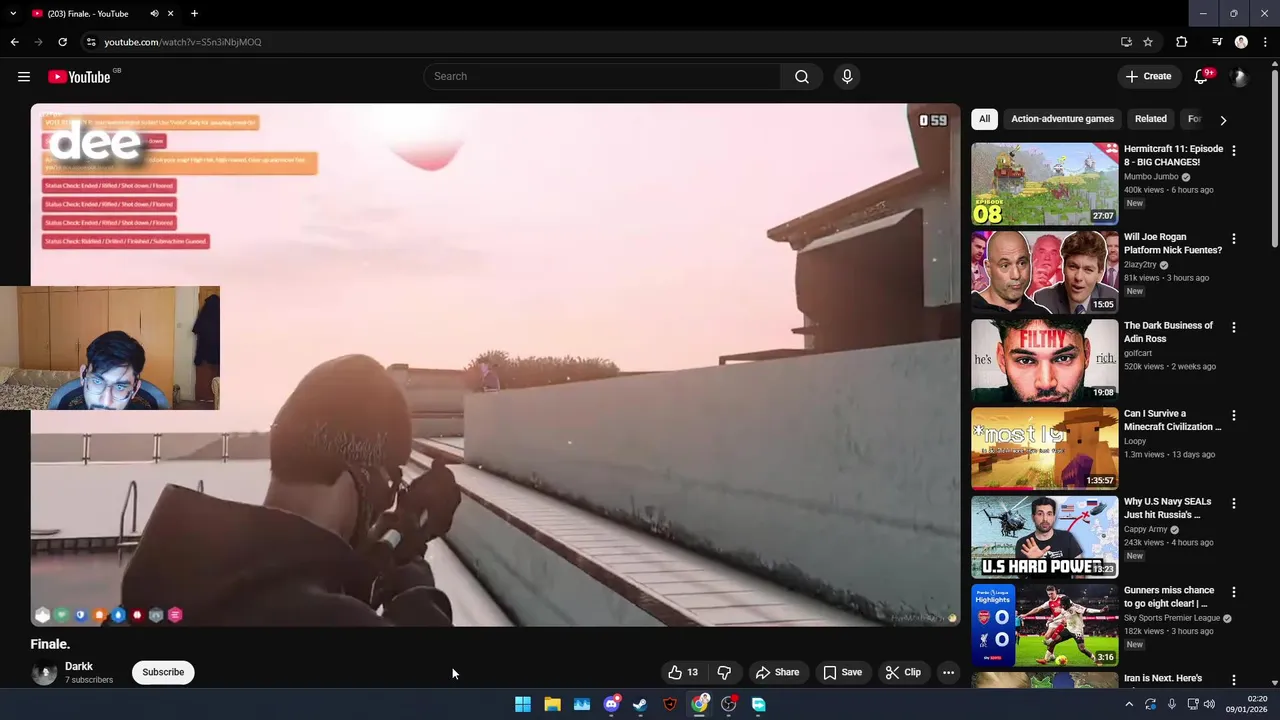Image resolution: width=1280 pixels, height=720 pixels.
Task: Click the video player to pause
Action: (x=495, y=365)
